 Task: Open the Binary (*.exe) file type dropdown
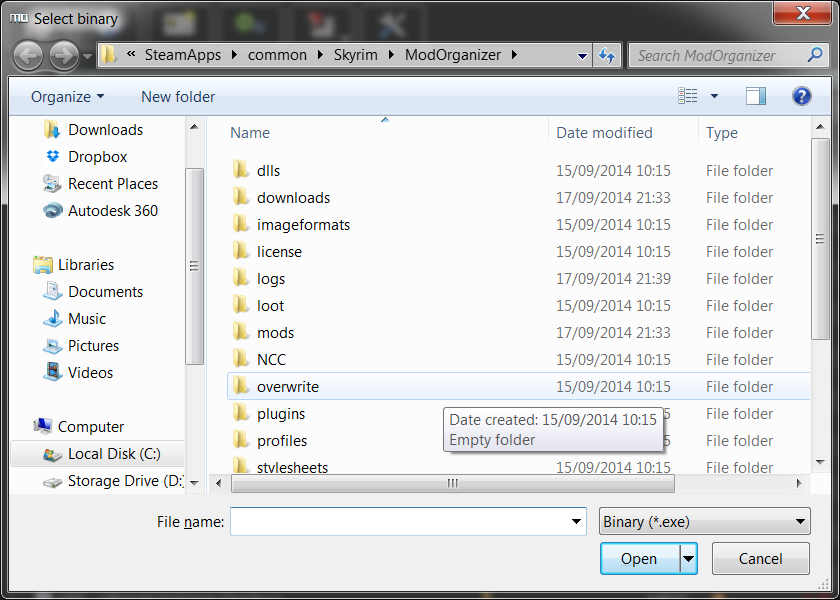click(x=704, y=521)
